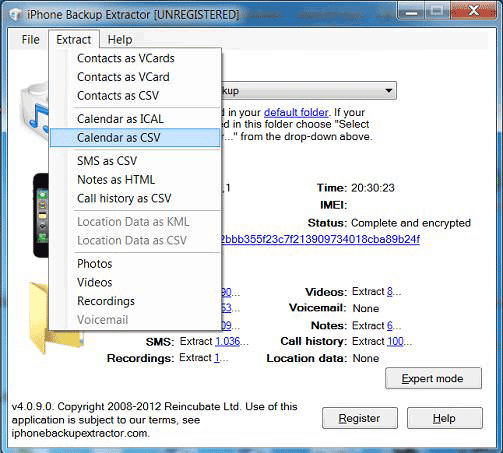Extract Photos from the menu
This screenshot has width=503, height=453.
[135, 264]
